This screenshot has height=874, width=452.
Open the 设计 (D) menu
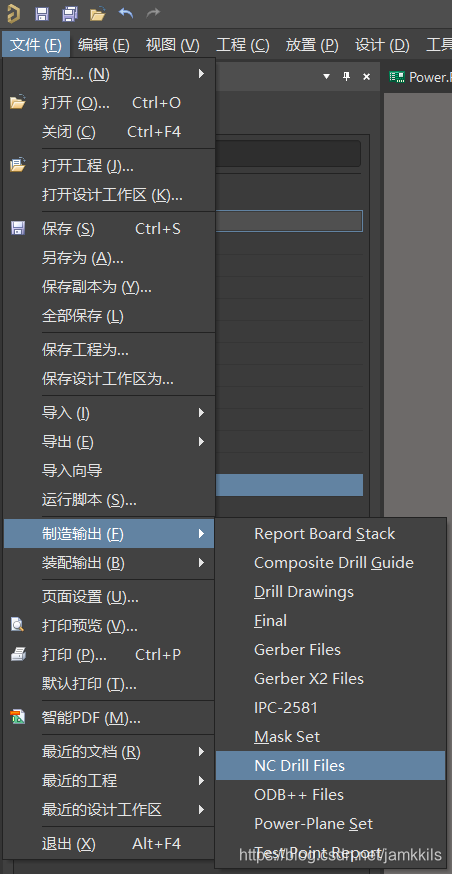[x=382, y=45]
